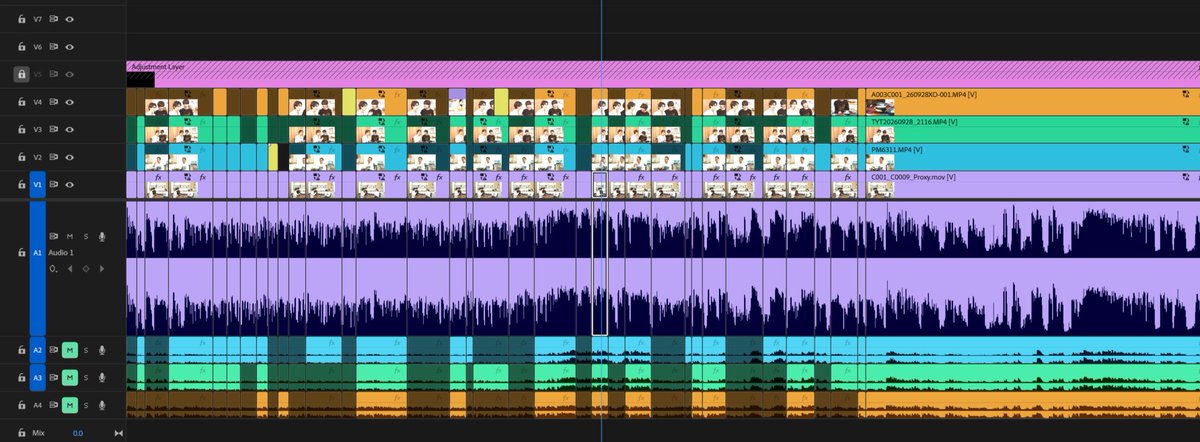
Task: Toggle sync lock on V2
Action: pyautogui.click(x=54, y=157)
